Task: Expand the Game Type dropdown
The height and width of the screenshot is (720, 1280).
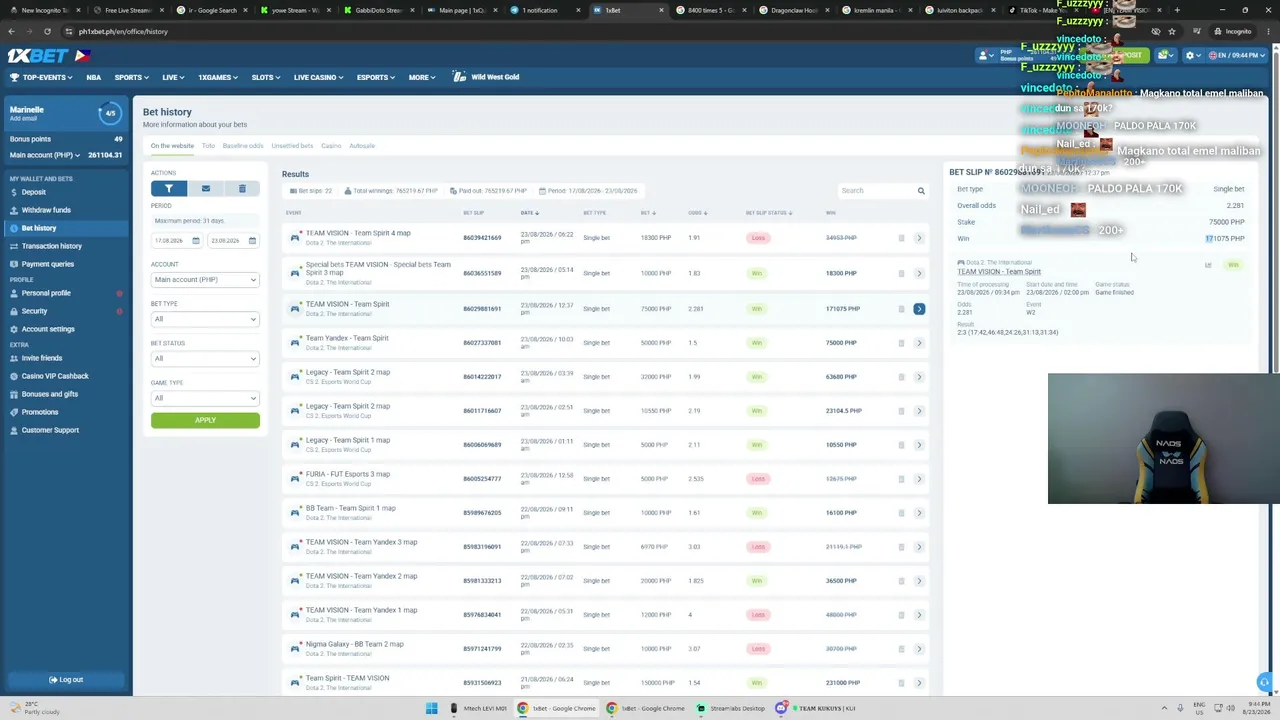Action: [205, 398]
